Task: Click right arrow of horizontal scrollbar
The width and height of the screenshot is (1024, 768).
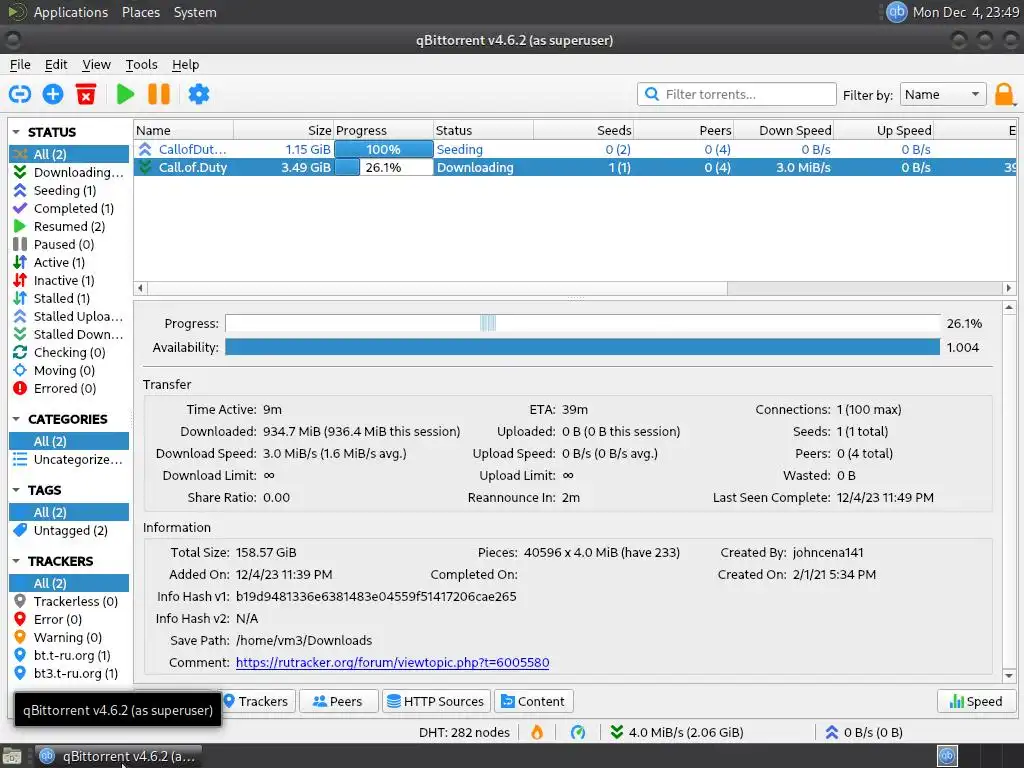Action: [1009, 288]
